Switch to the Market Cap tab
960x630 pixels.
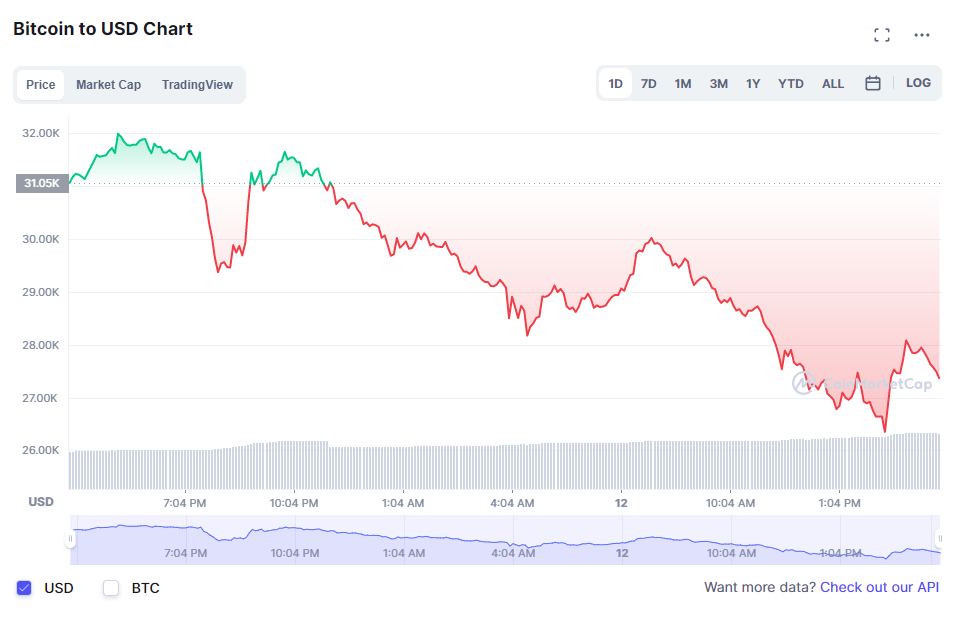pos(108,85)
